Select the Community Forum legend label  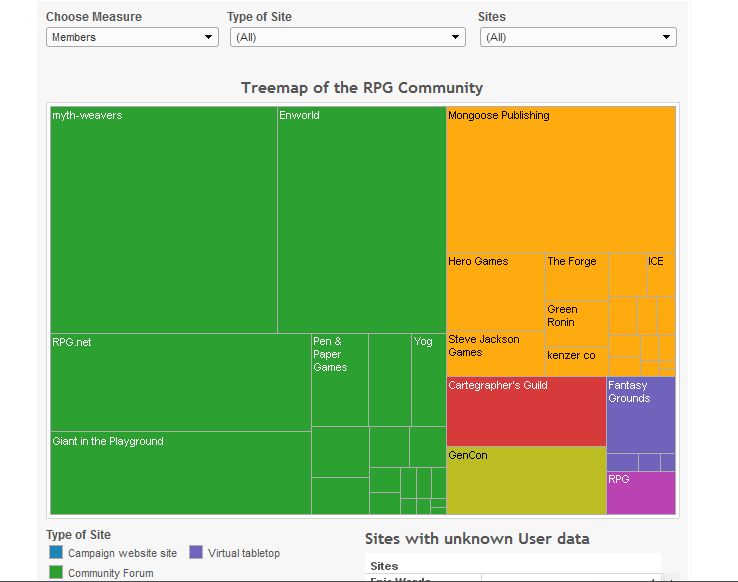click(111, 573)
